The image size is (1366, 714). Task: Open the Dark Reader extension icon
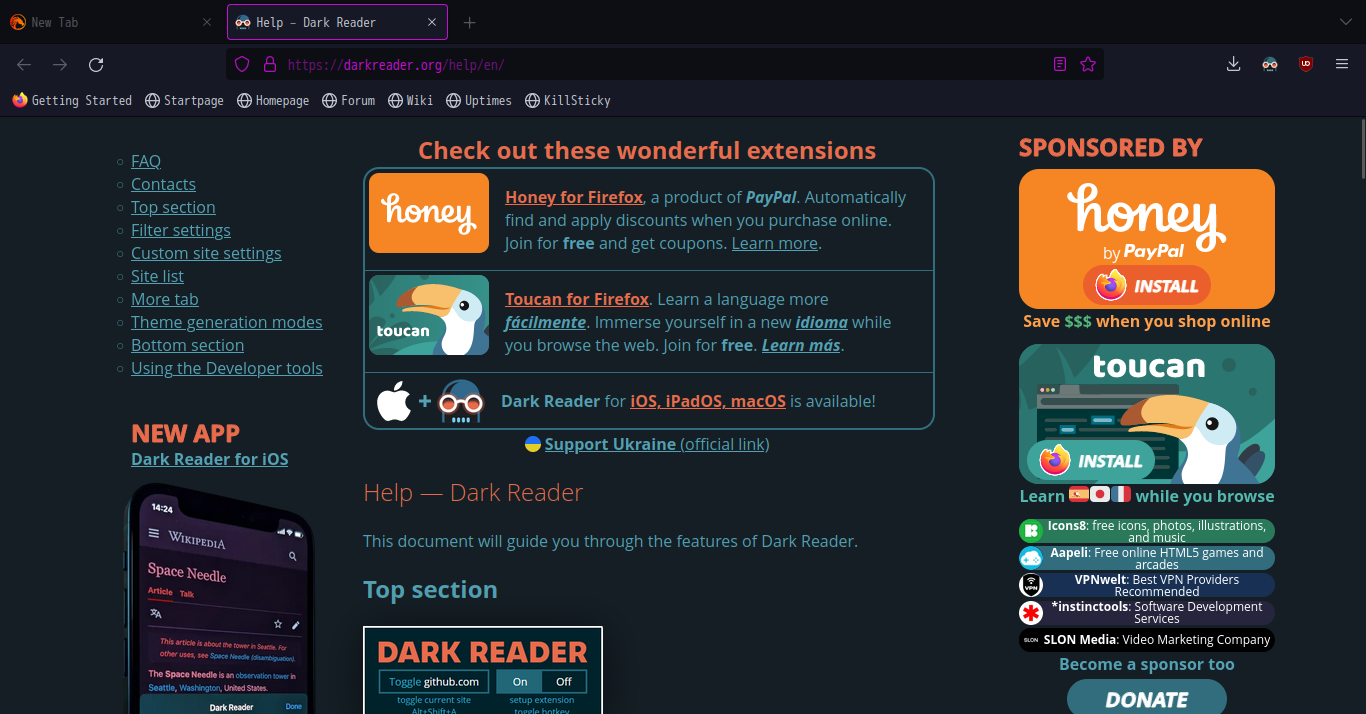point(1270,64)
